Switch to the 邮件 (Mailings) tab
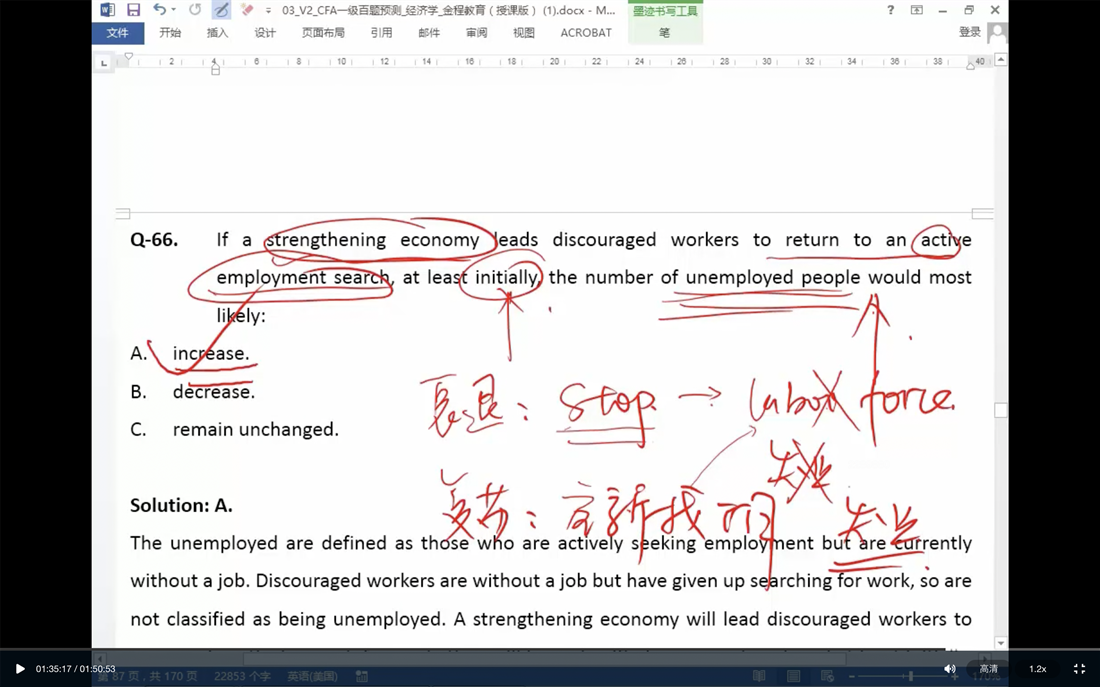The width and height of the screenshot is (1100, 687). (429, 32)
